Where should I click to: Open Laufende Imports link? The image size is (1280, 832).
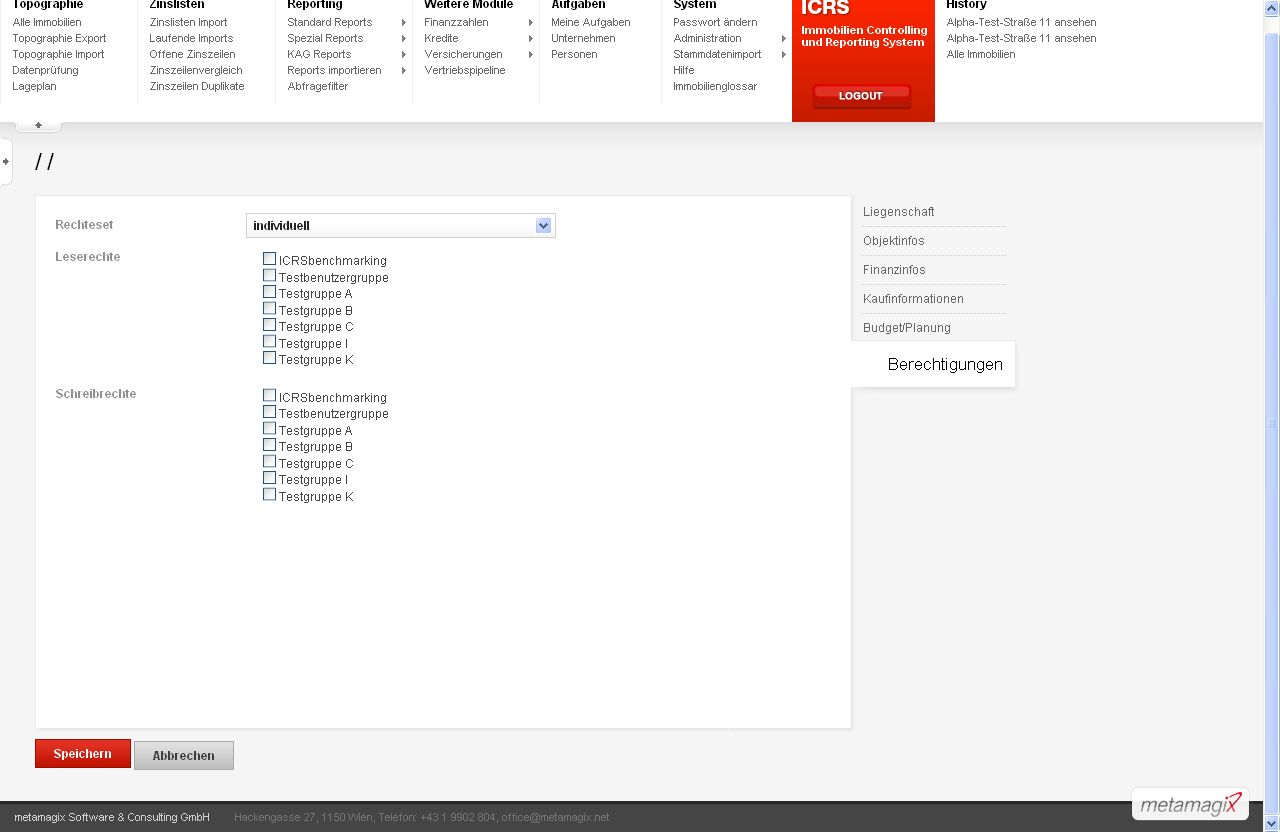(191, 38)
